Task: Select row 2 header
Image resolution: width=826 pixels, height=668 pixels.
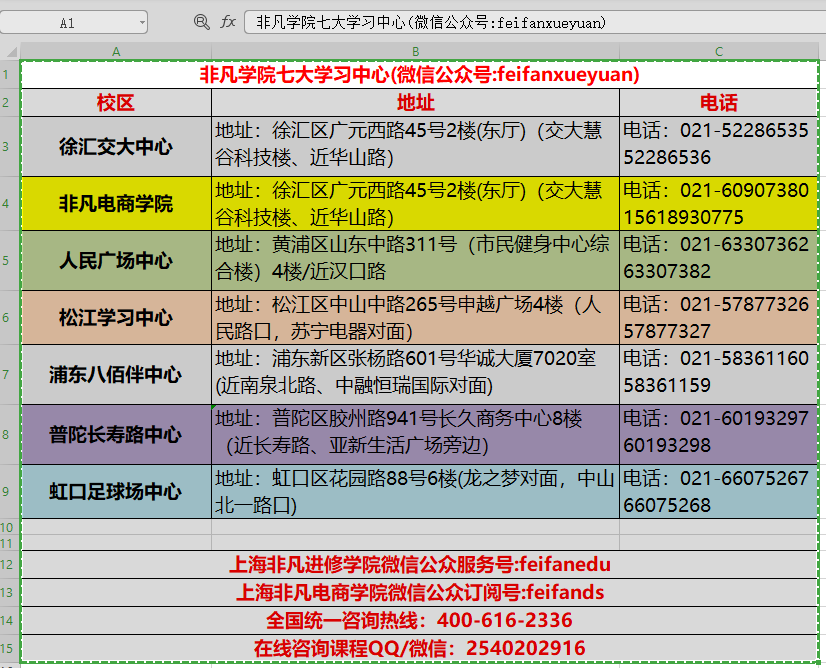Action: [x=9, y=102]
